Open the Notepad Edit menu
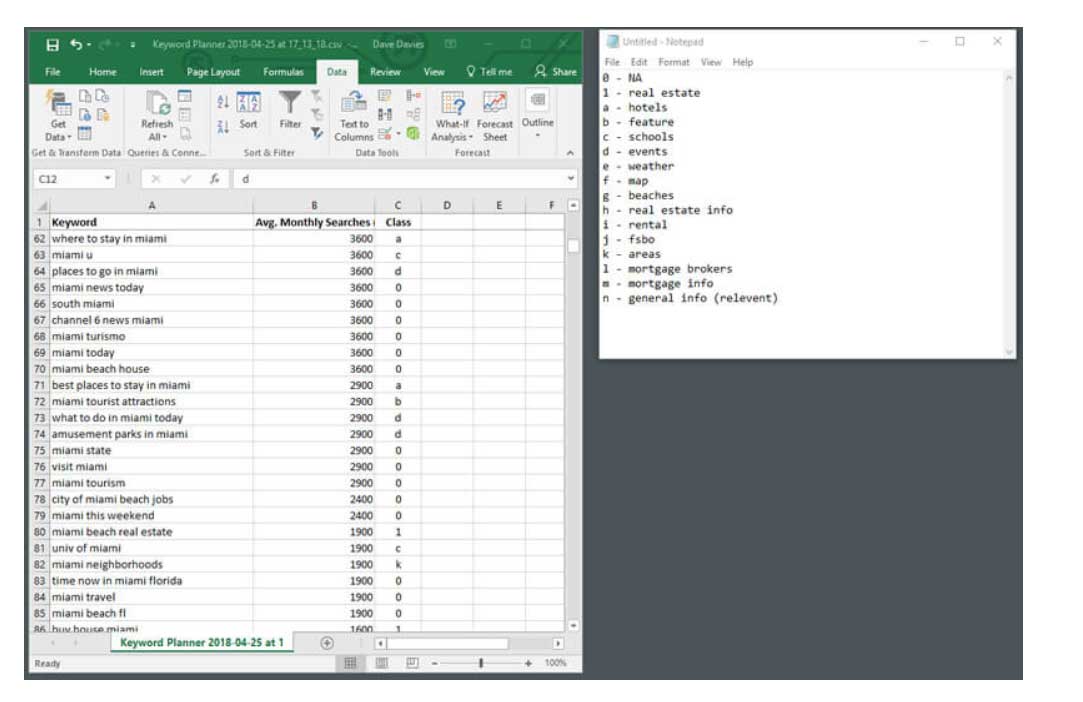Screen dimensions: 1083x702 [639, 62]
